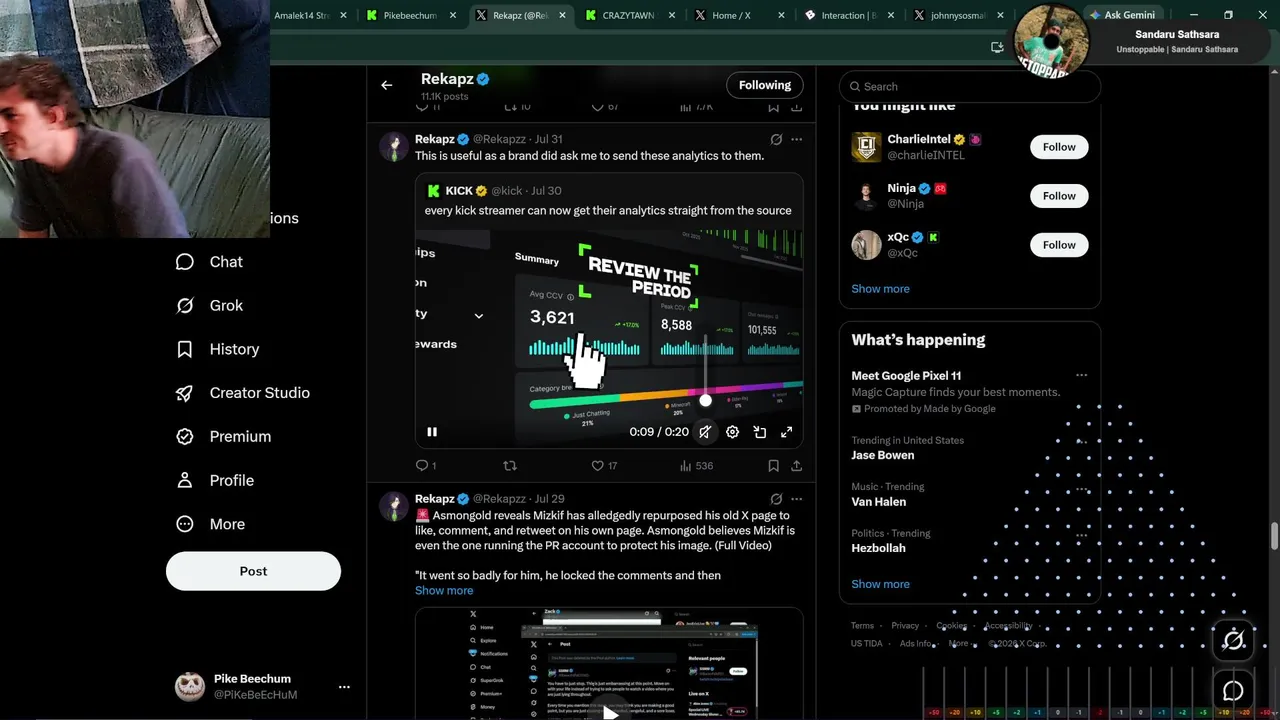Open Rekapz avatar on the Jul 29 post

point(394,506)
